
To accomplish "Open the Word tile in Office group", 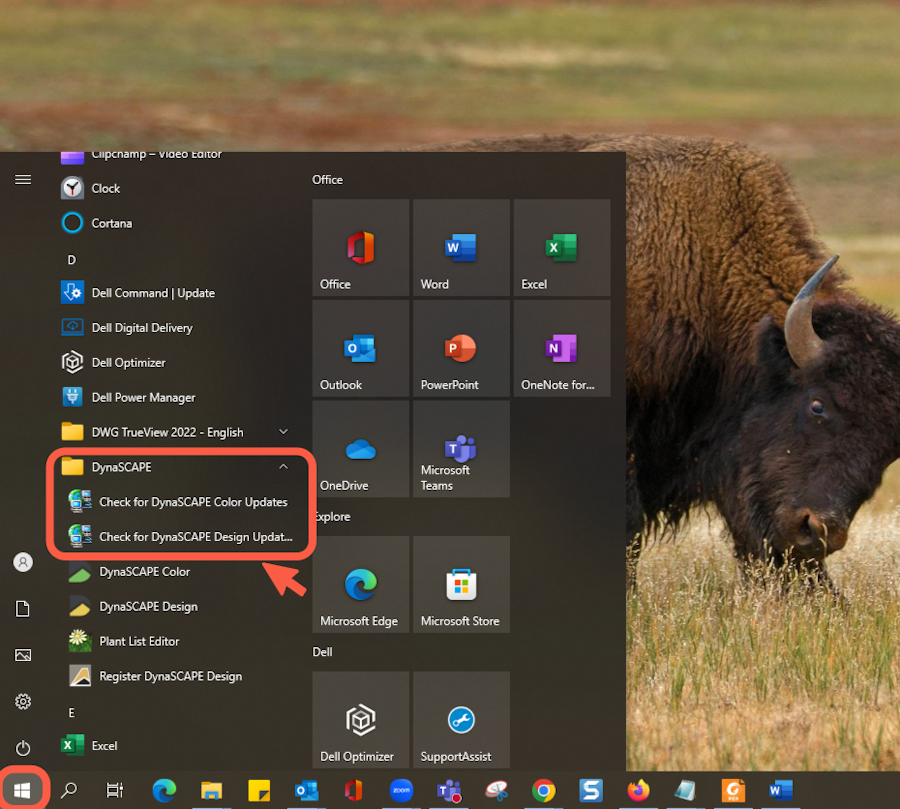I will (461, 247).
